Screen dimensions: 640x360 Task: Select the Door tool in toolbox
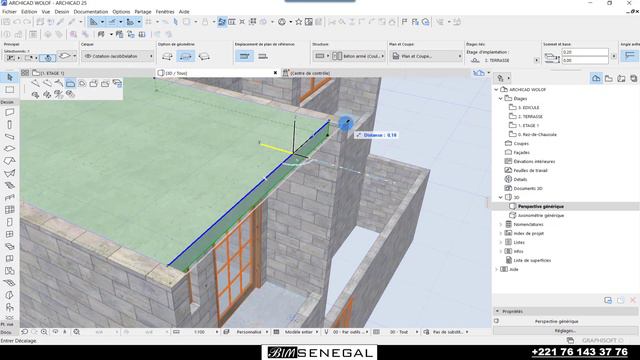10,222
